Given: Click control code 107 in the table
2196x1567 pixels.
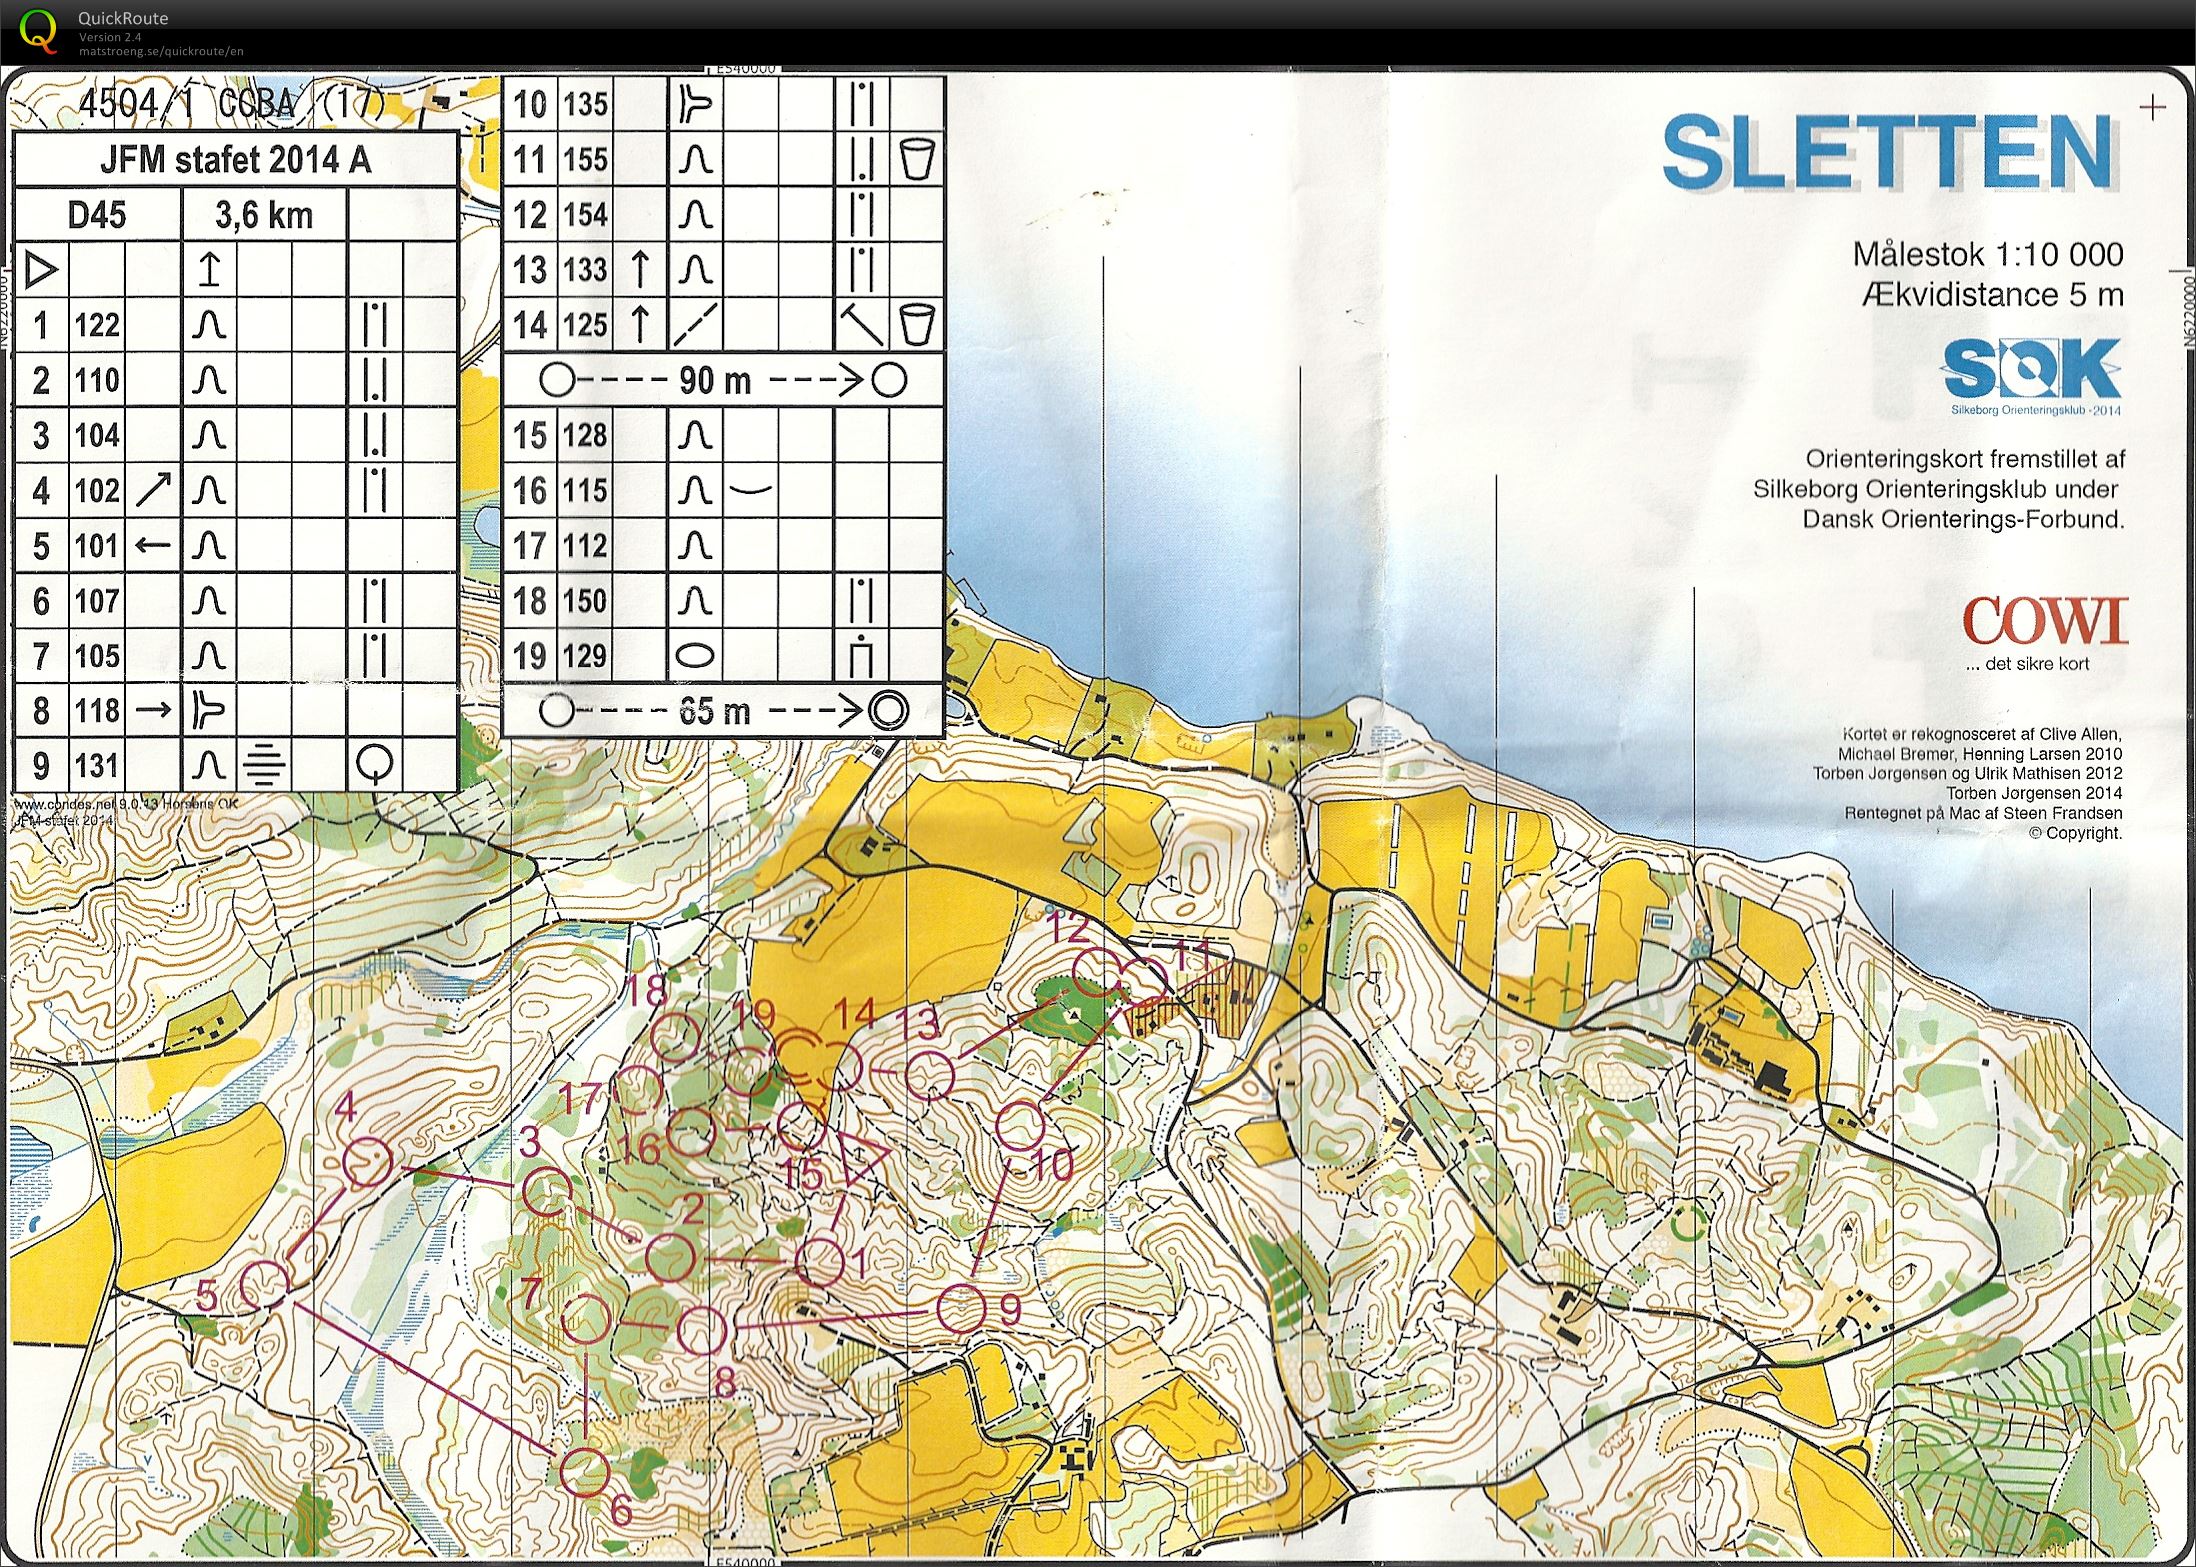Looking at the screenshot, I should (x=97, y=601).
